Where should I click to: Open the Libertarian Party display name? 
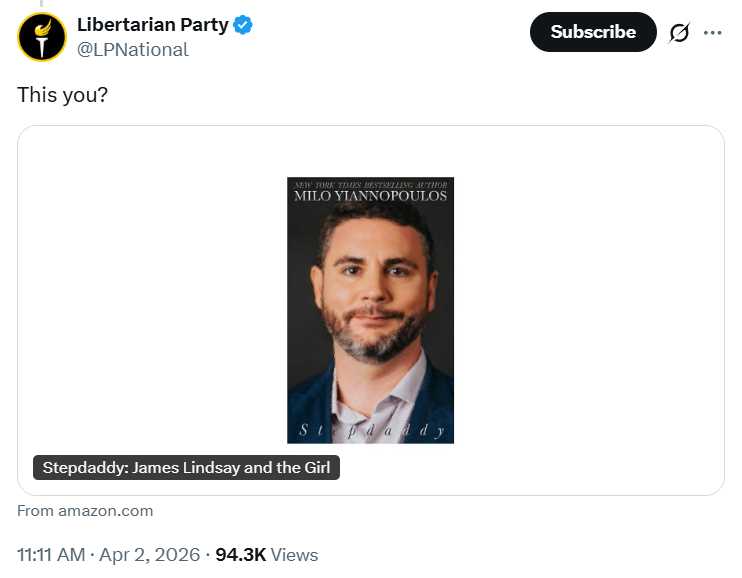tap(152, 25)
